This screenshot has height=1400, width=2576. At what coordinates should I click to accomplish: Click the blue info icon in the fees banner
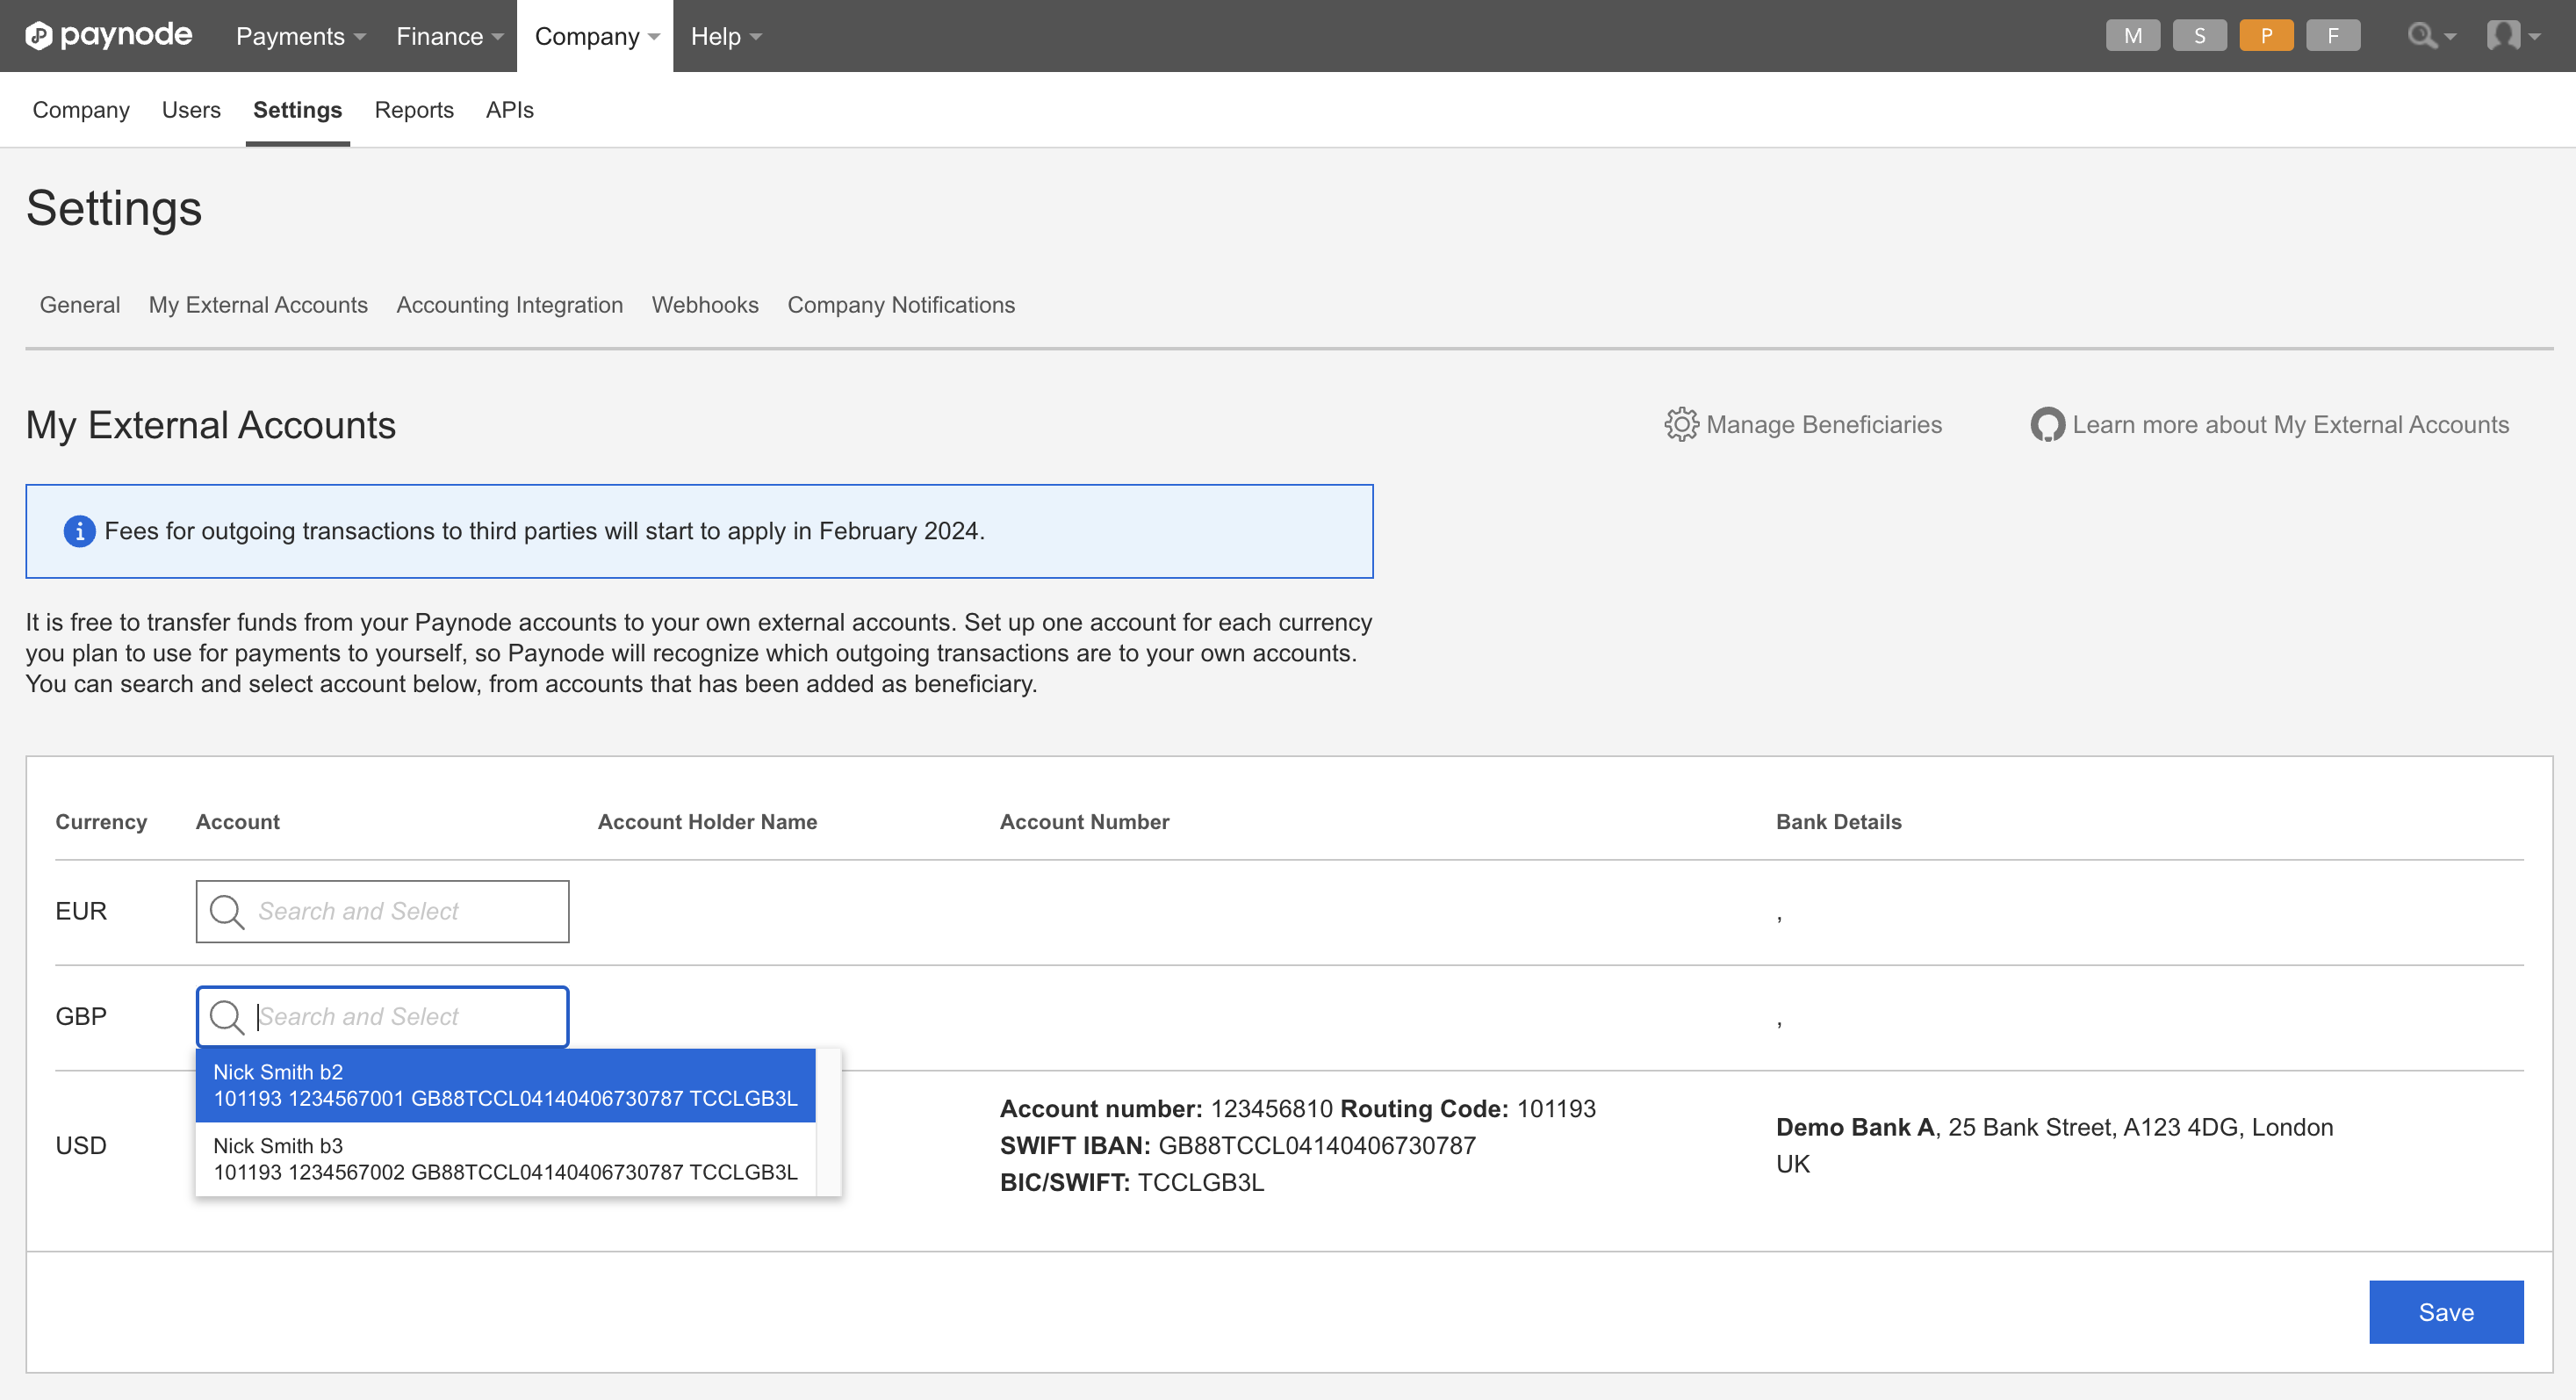pos(80,531)
